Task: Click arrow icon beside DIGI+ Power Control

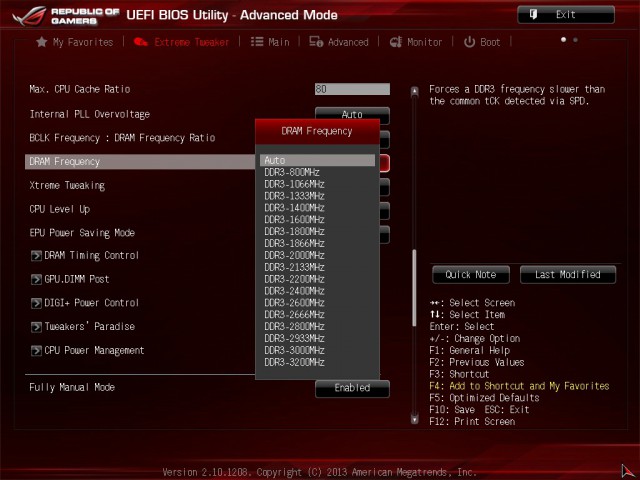Action: pyautogui.click(x=36, y=303)
